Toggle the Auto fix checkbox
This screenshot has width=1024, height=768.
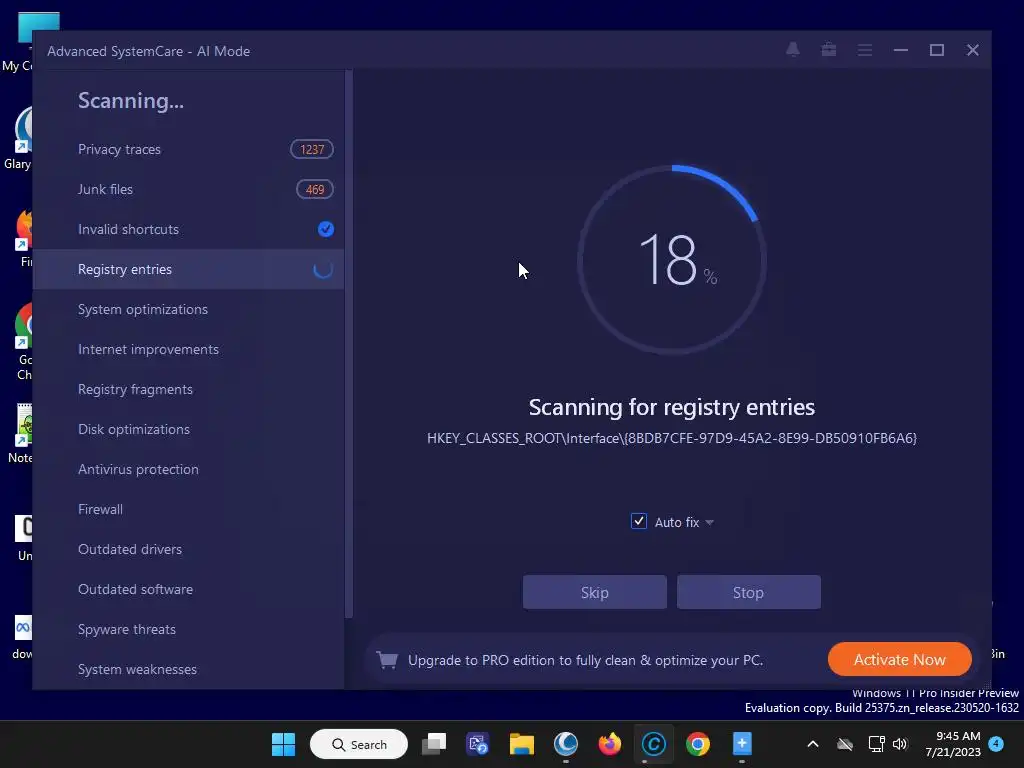tap(639, 521)
